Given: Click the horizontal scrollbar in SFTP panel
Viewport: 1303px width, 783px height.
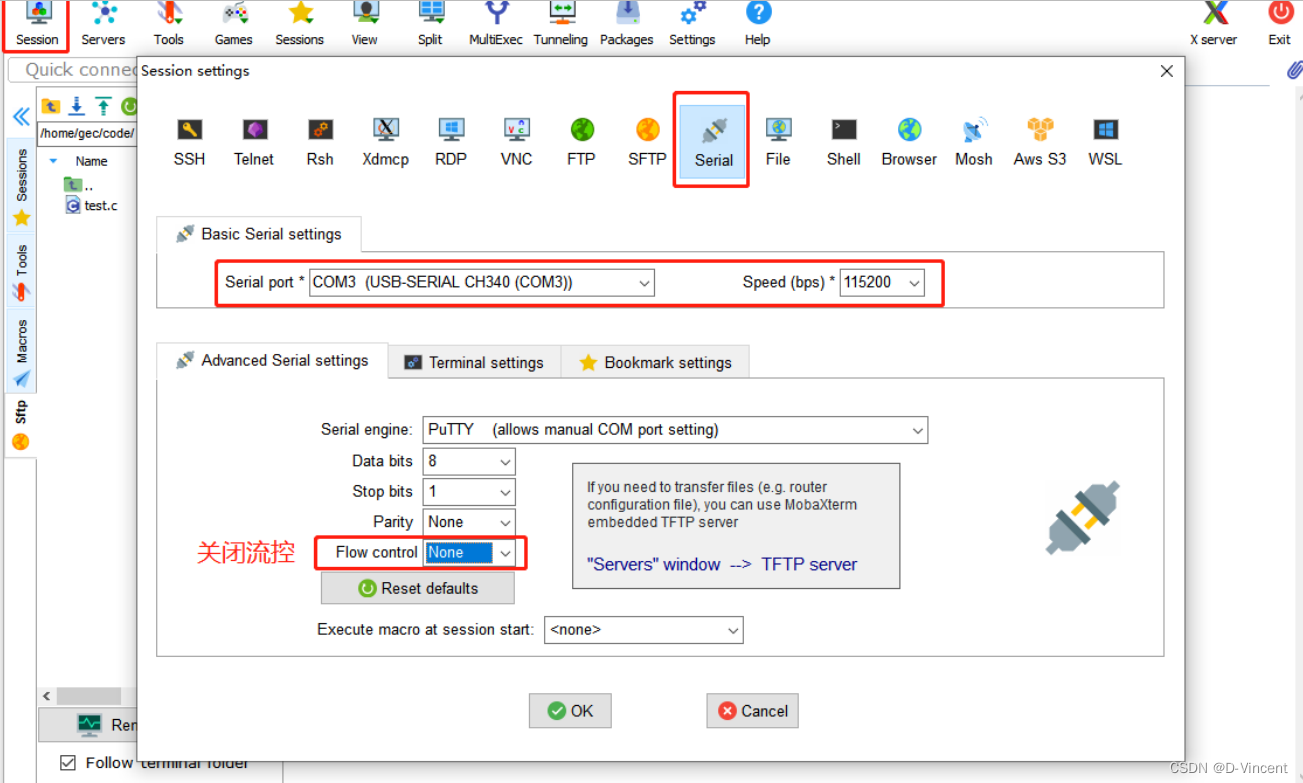Looking at the screenshot, I should coord(88,696).
